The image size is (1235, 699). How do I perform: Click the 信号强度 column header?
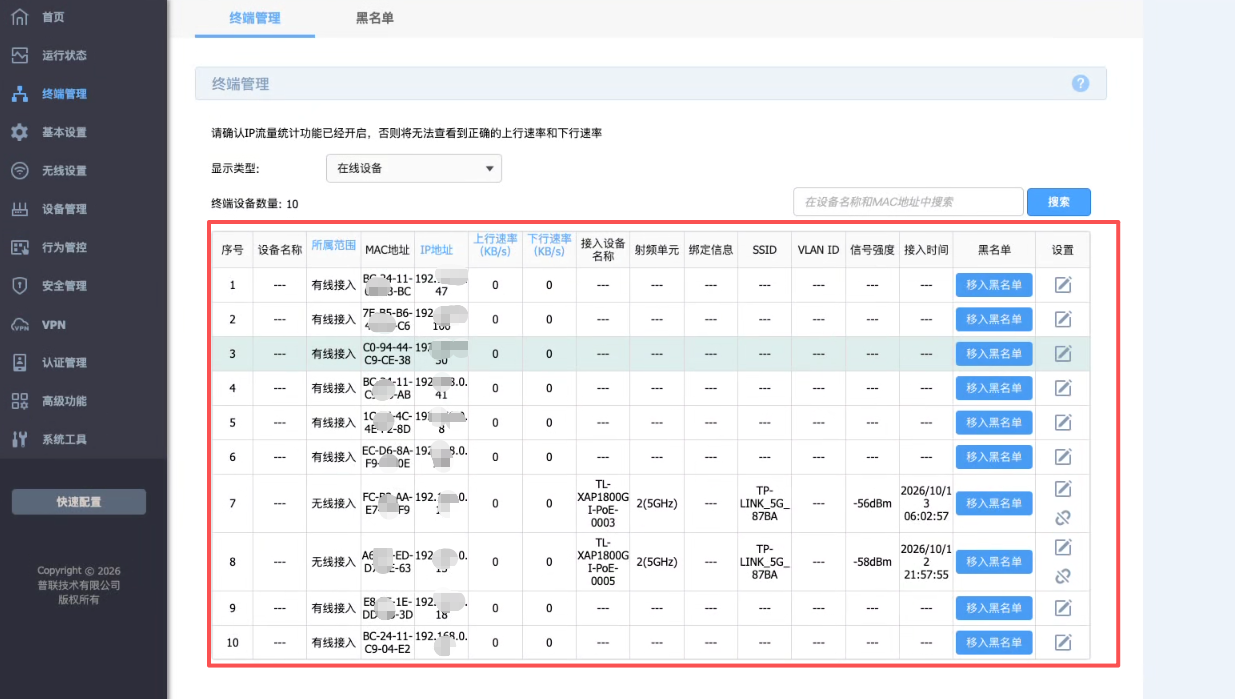pyautogui.click(x=872, y=250)
